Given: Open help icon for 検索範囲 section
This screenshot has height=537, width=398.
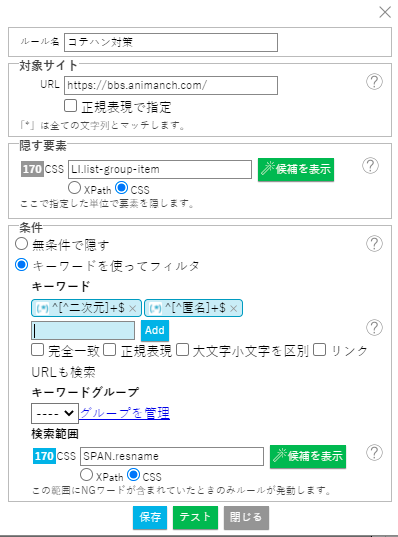Looking at the screenshot, I should [374, 453].
